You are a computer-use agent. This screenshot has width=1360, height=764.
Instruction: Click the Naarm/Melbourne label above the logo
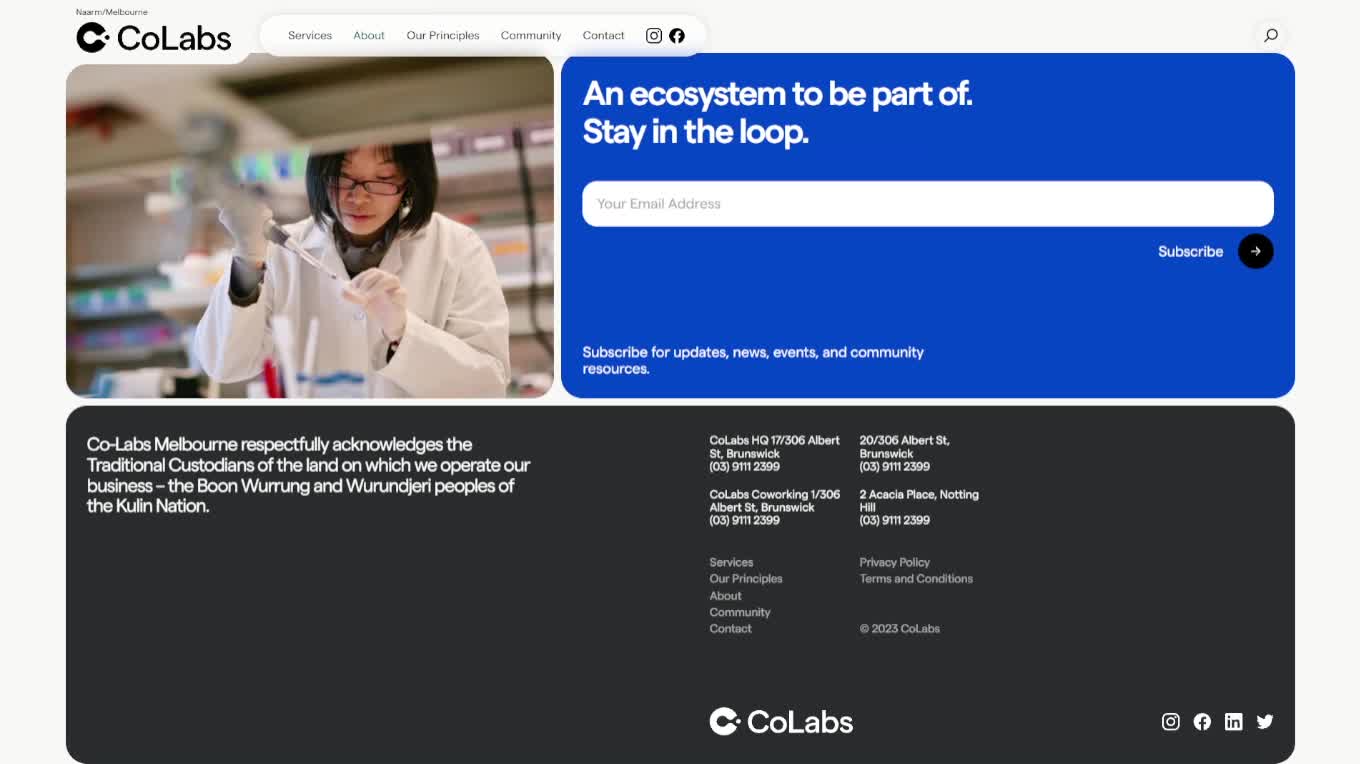112,12
